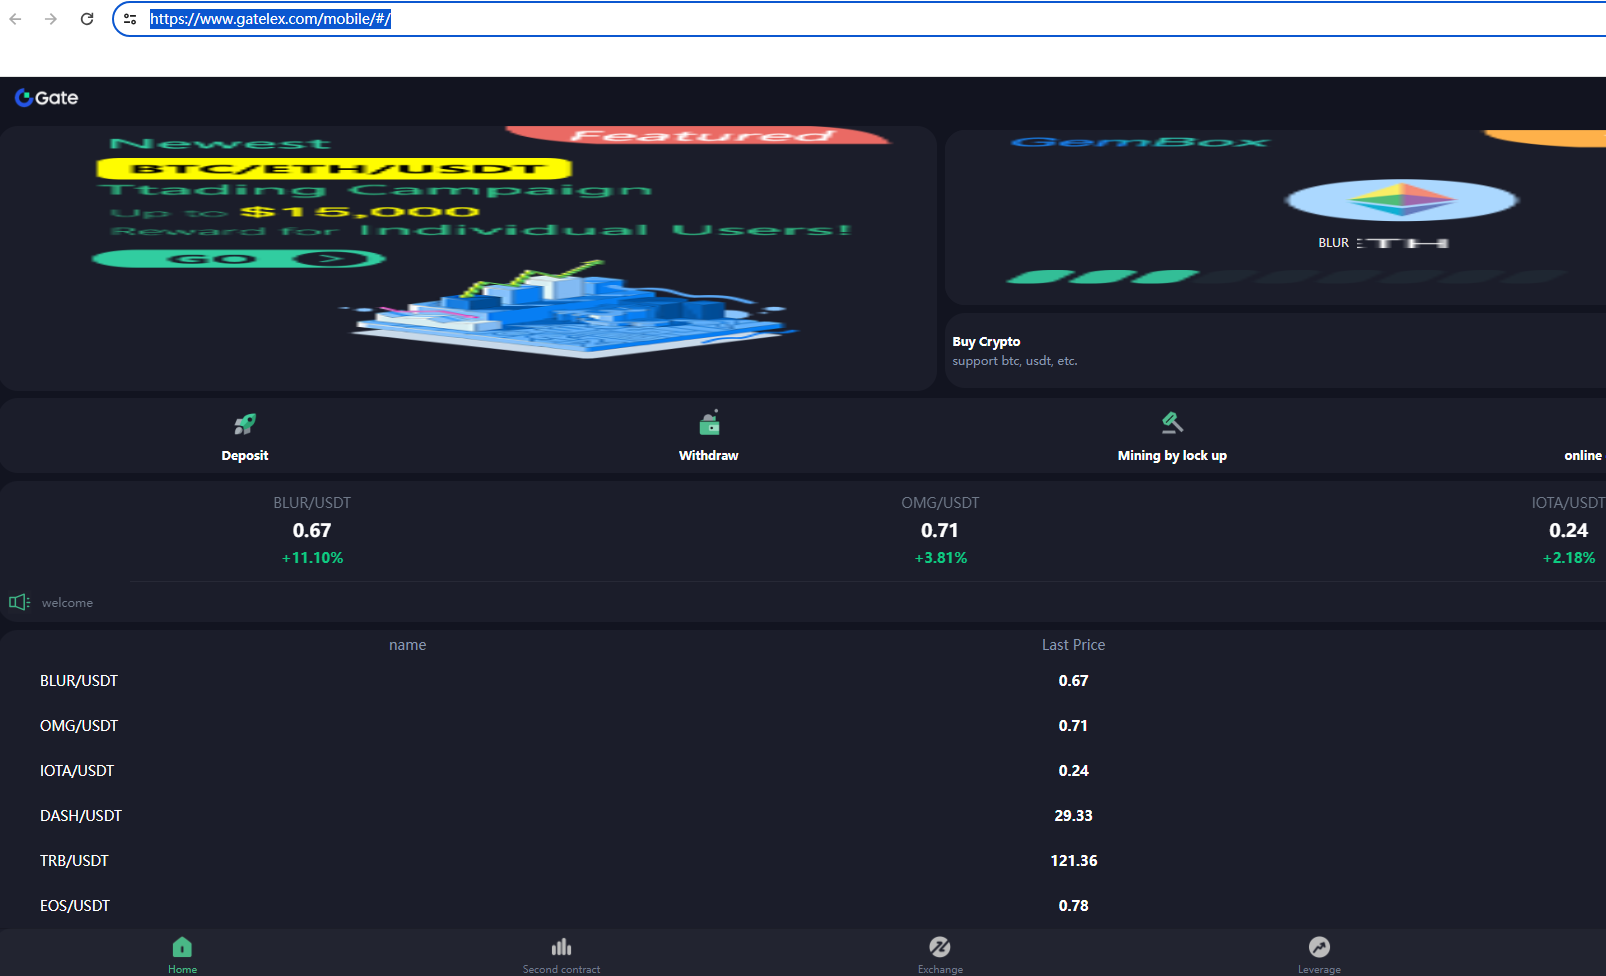Click the green GO campaign button
1606x976 pixels.
[x=238, y=259]
